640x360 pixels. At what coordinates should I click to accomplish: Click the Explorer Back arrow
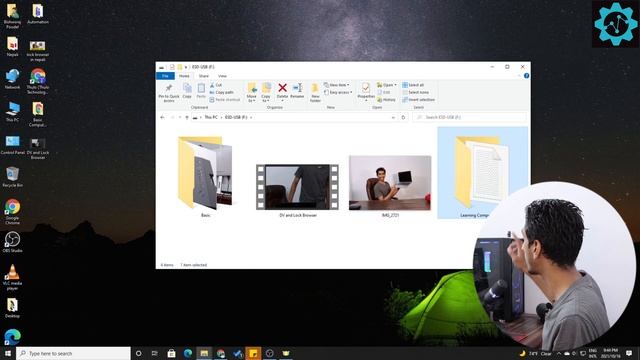(x=162, y=117)
